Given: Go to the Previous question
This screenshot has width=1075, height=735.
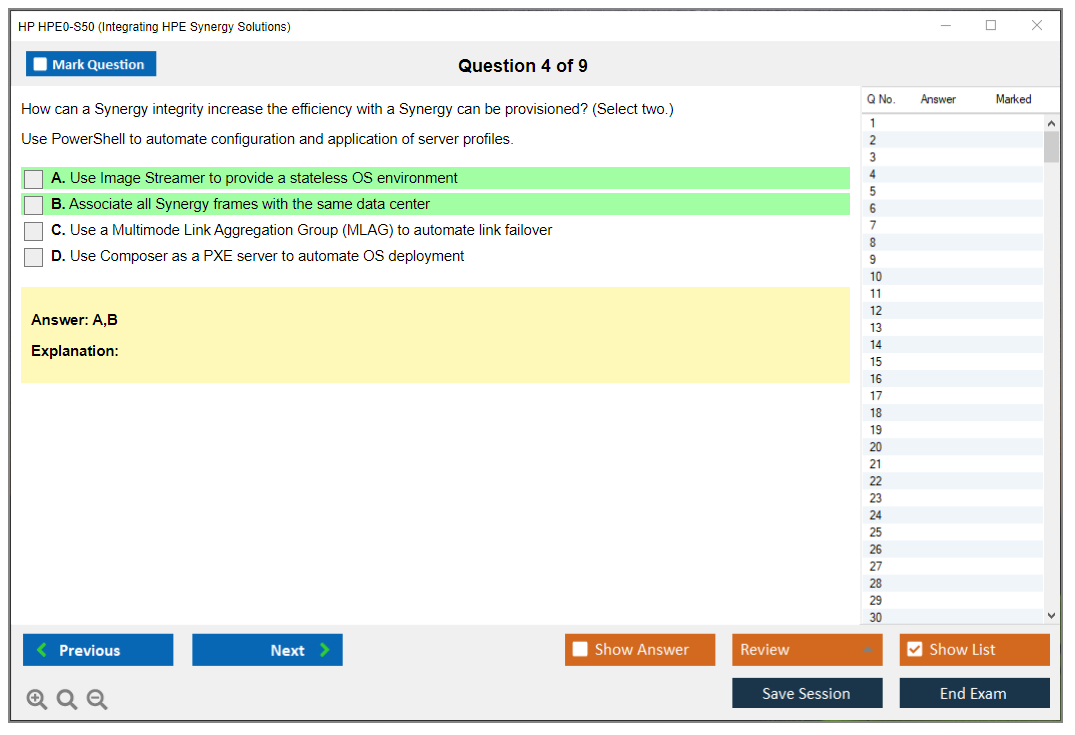Looking at the screenshot, I should 98,650.
